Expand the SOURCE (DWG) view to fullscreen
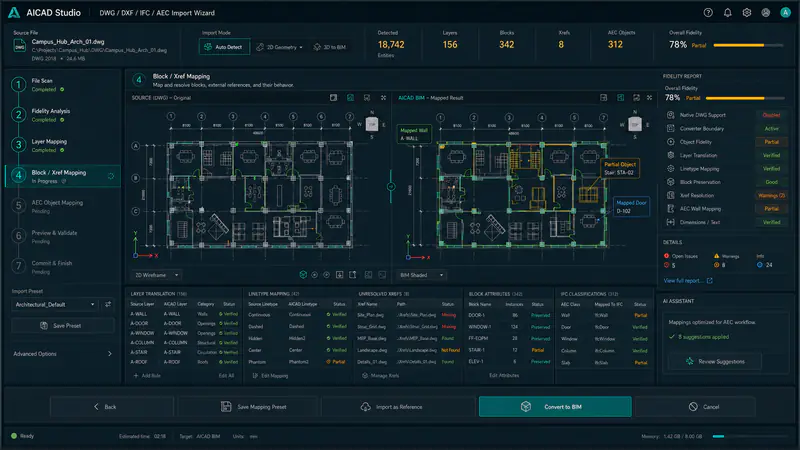 383,97
